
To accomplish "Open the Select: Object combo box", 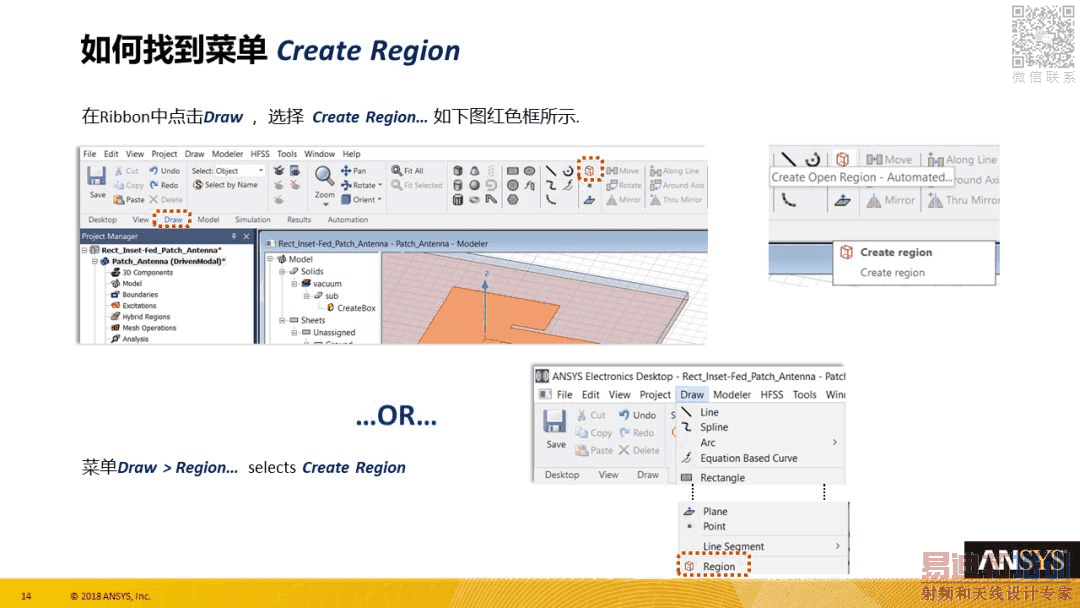I will 227,171.
